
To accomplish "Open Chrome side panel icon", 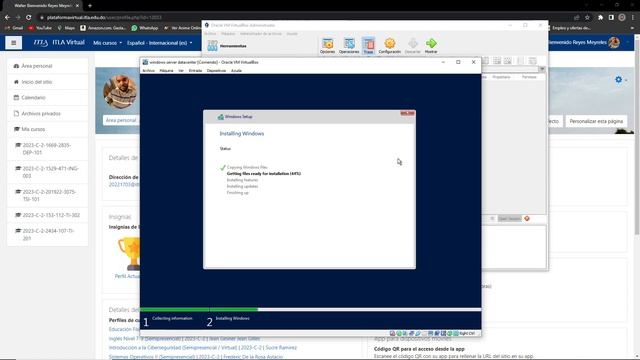I will (611, 17).
